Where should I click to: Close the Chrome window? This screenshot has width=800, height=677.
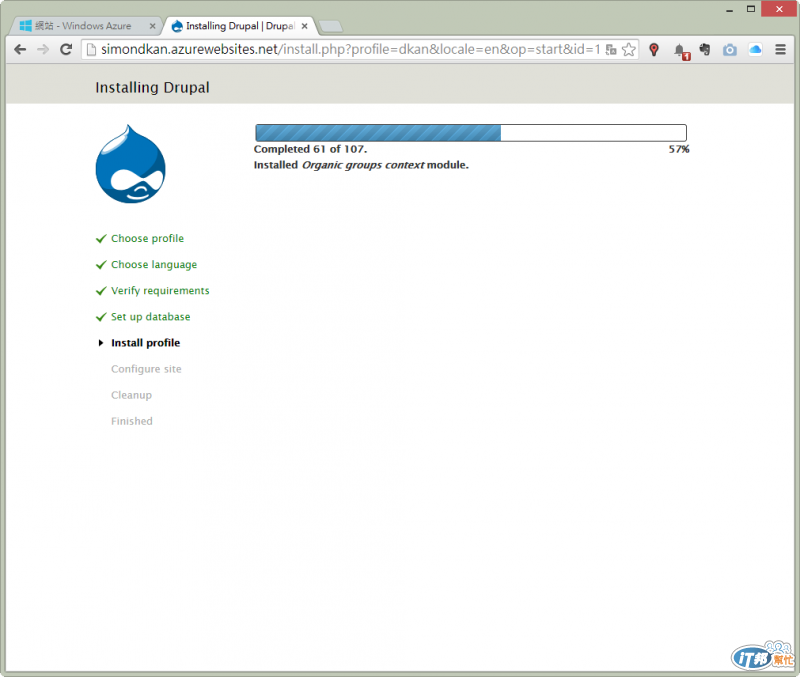[779, 9]
